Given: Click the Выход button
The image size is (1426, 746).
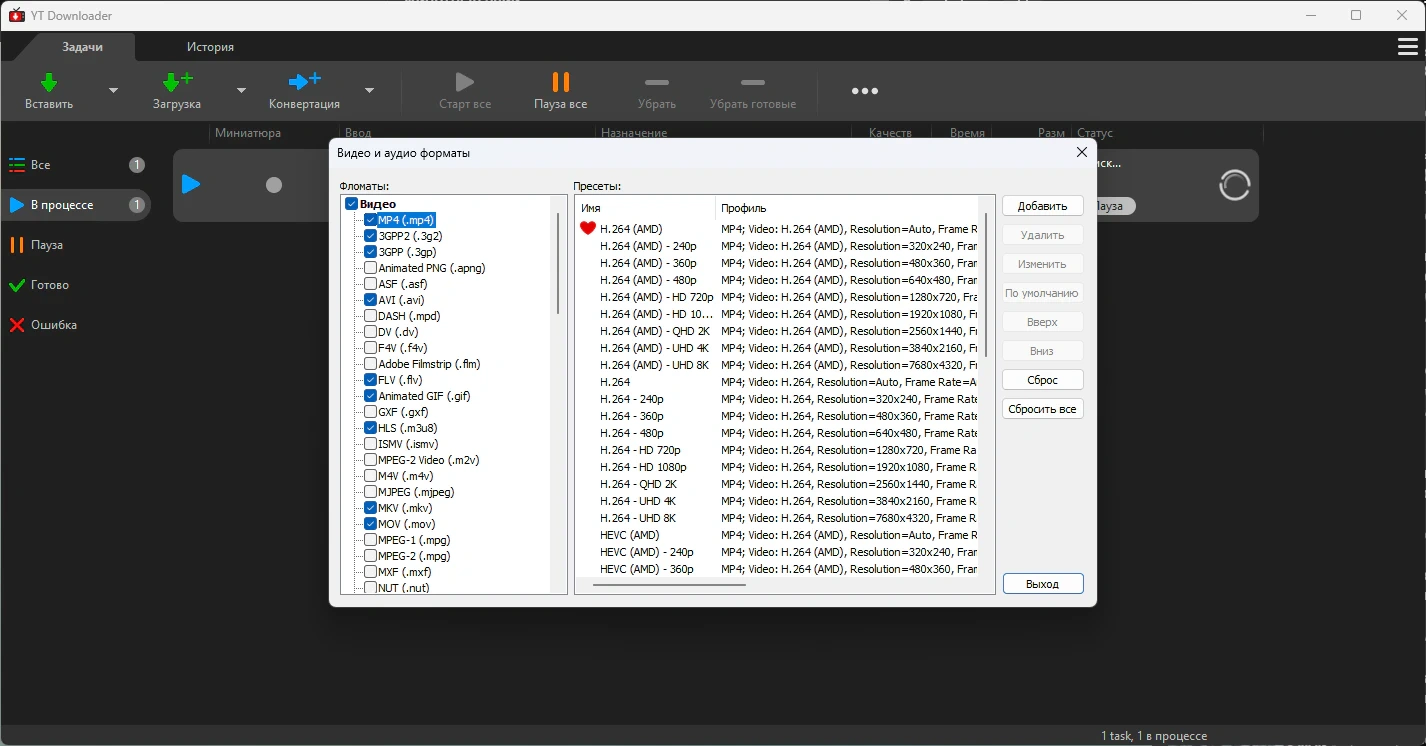Looking at the screenshot, I should [x=1043, y=584].
